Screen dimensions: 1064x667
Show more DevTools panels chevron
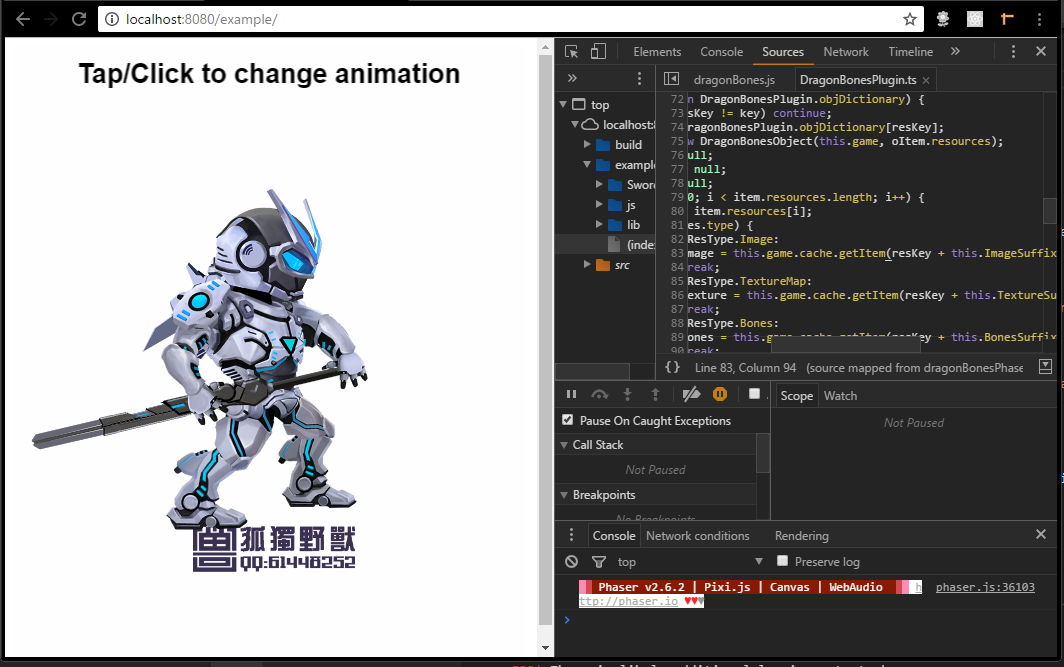point(955,52)
